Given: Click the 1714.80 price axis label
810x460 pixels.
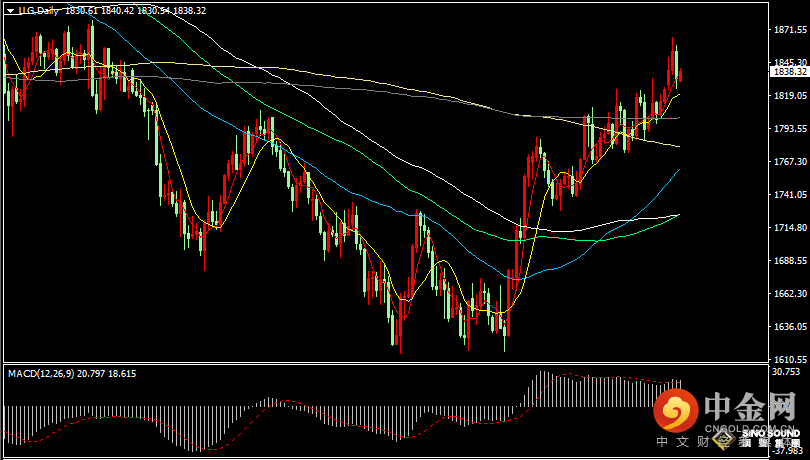Looking at the screenshot, I should point(789,228).
